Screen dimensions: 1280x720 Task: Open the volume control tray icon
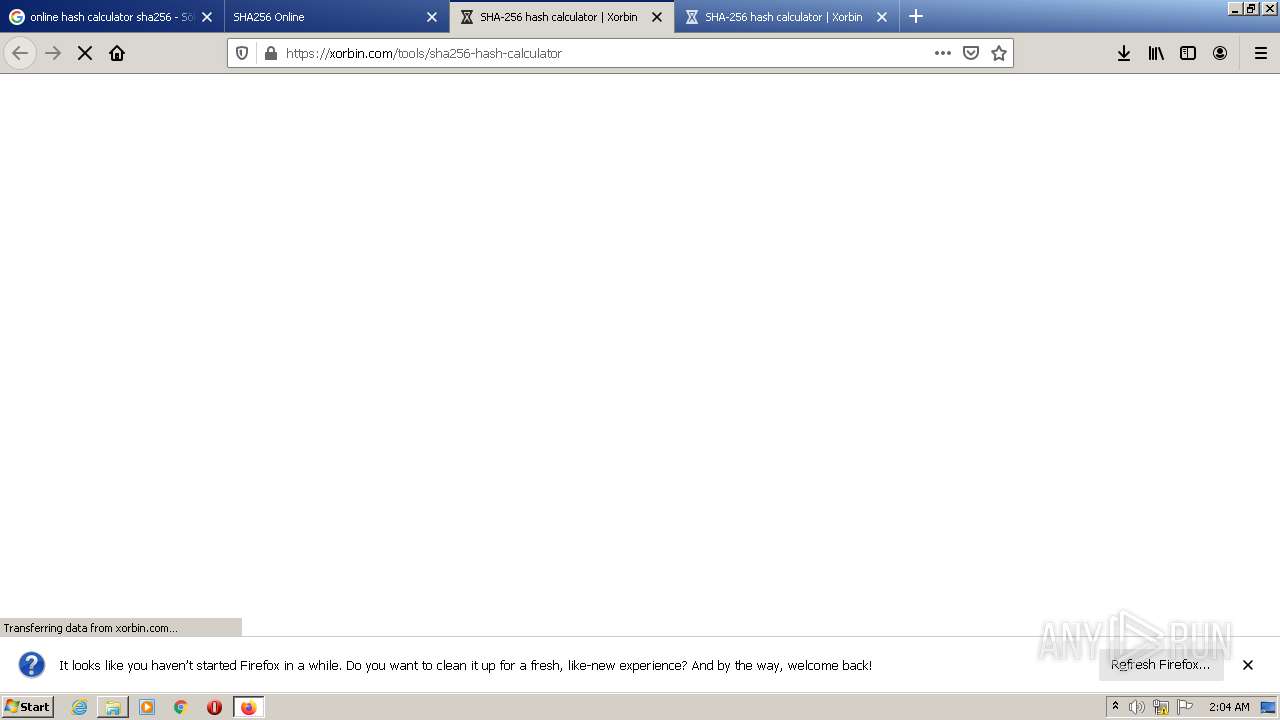pos(1137,707)
